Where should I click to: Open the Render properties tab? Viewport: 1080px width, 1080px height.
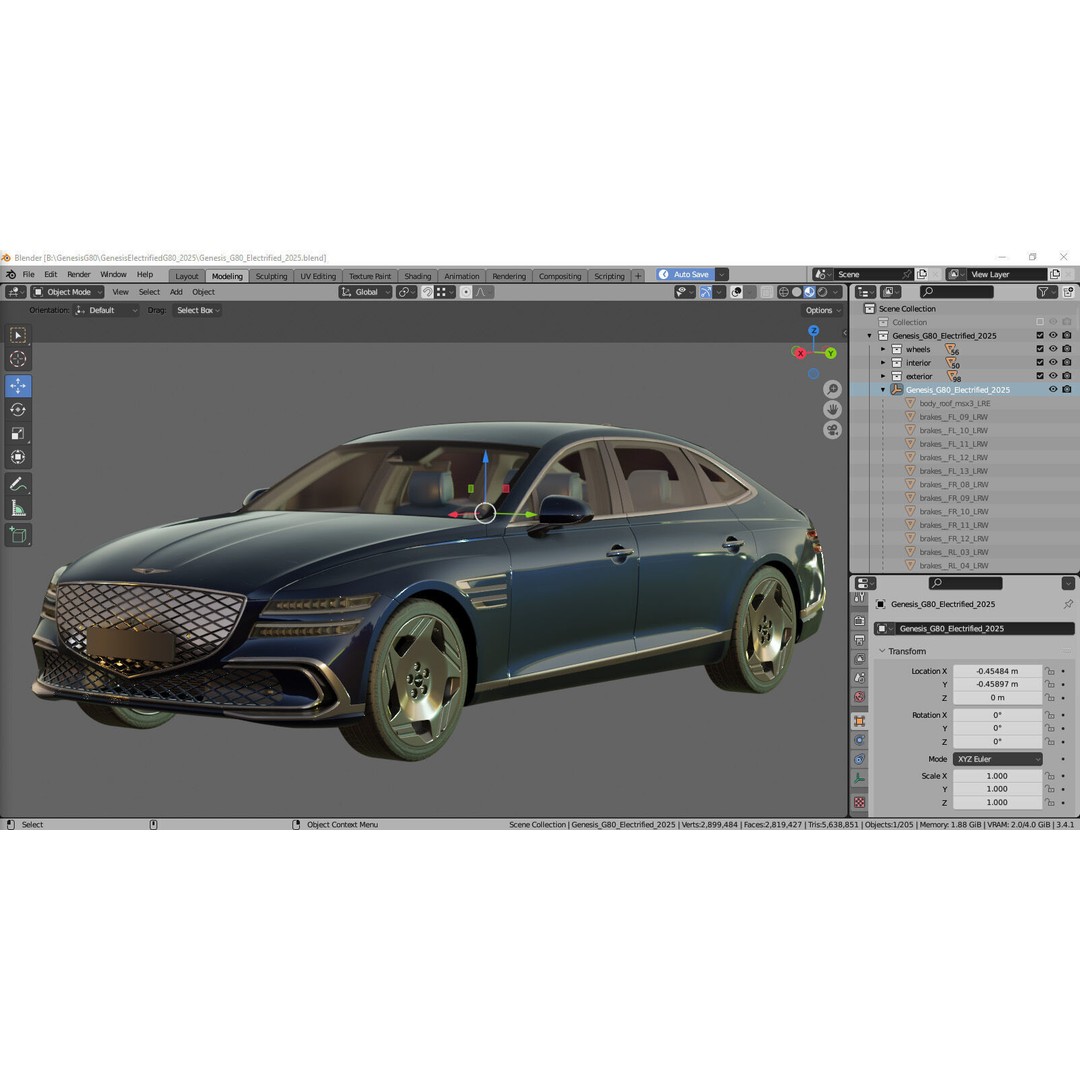860,621
